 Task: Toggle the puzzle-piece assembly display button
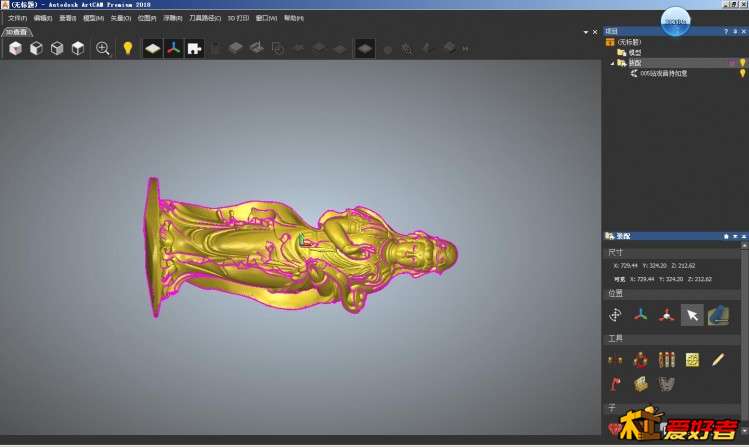[194, 48]
